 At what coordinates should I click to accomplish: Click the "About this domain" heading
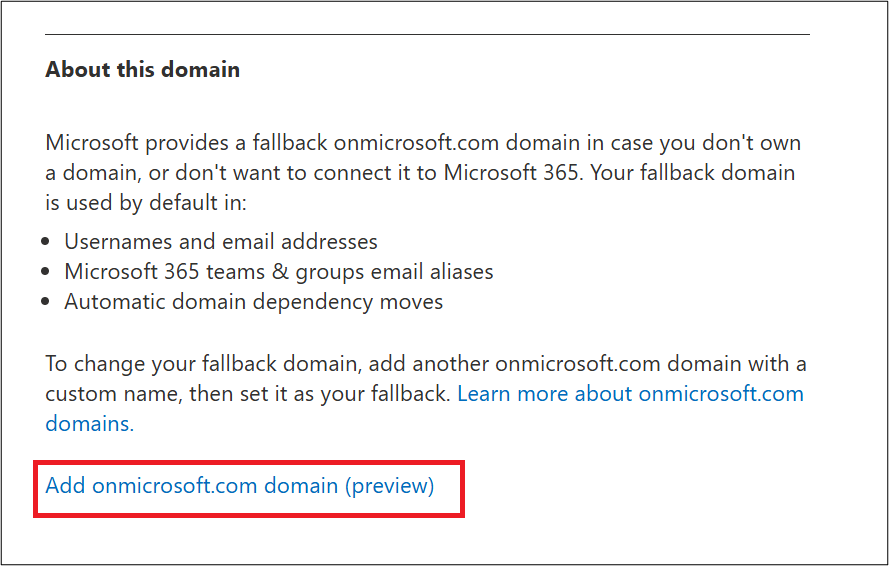pos(142,70)
